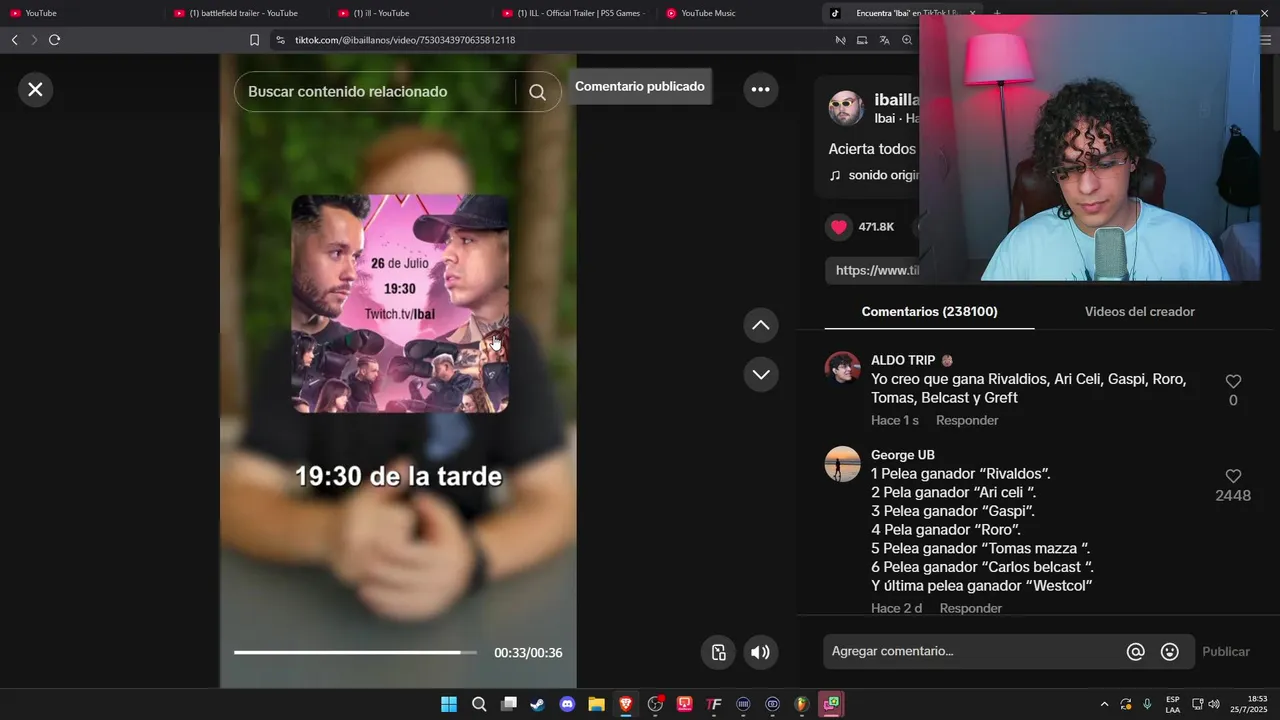This screenshot has height=720, width=1280.
Task: Open the Comentarios (238100) tab
Action: pos(929,312)
